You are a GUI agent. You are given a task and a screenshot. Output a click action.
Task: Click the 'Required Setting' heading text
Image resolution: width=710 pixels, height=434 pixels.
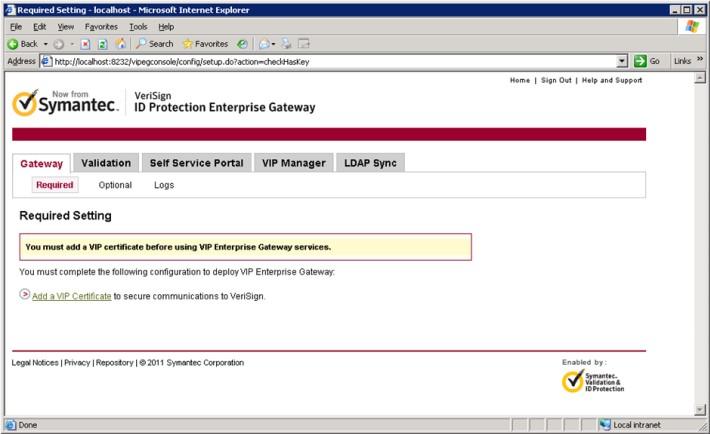tap(65, 216)
